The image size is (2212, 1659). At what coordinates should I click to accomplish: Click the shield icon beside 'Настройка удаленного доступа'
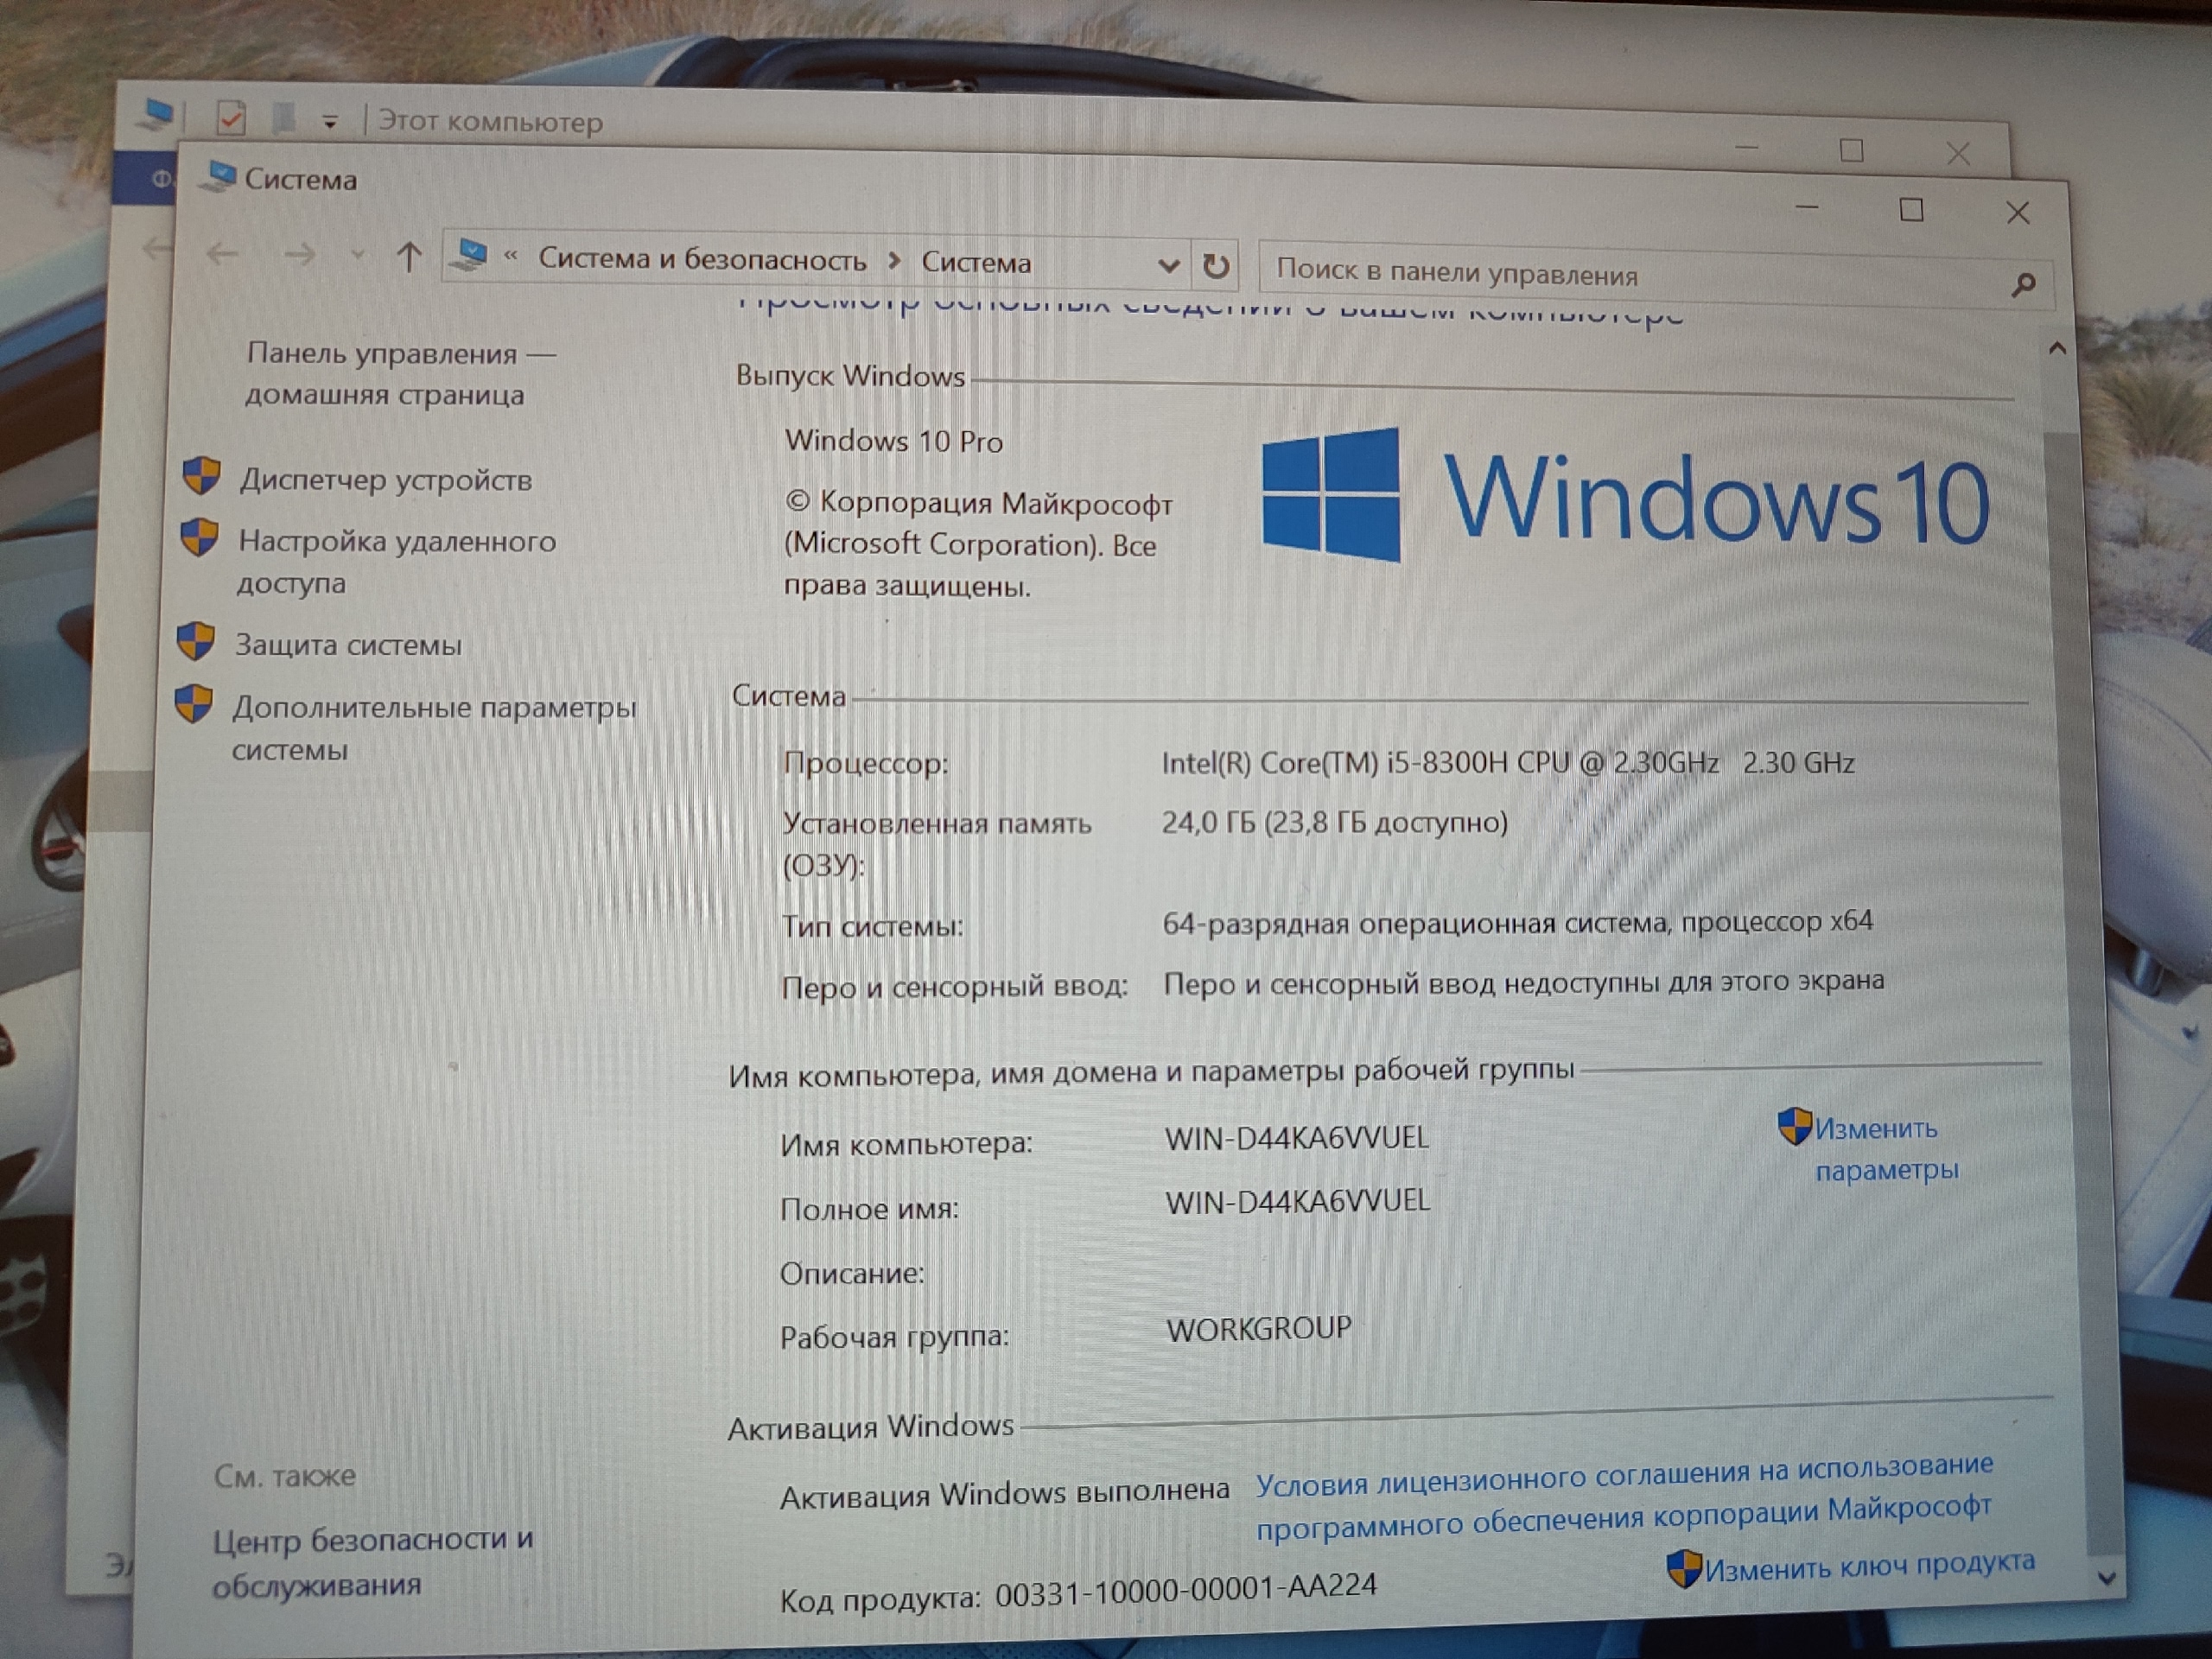point(199,537)
